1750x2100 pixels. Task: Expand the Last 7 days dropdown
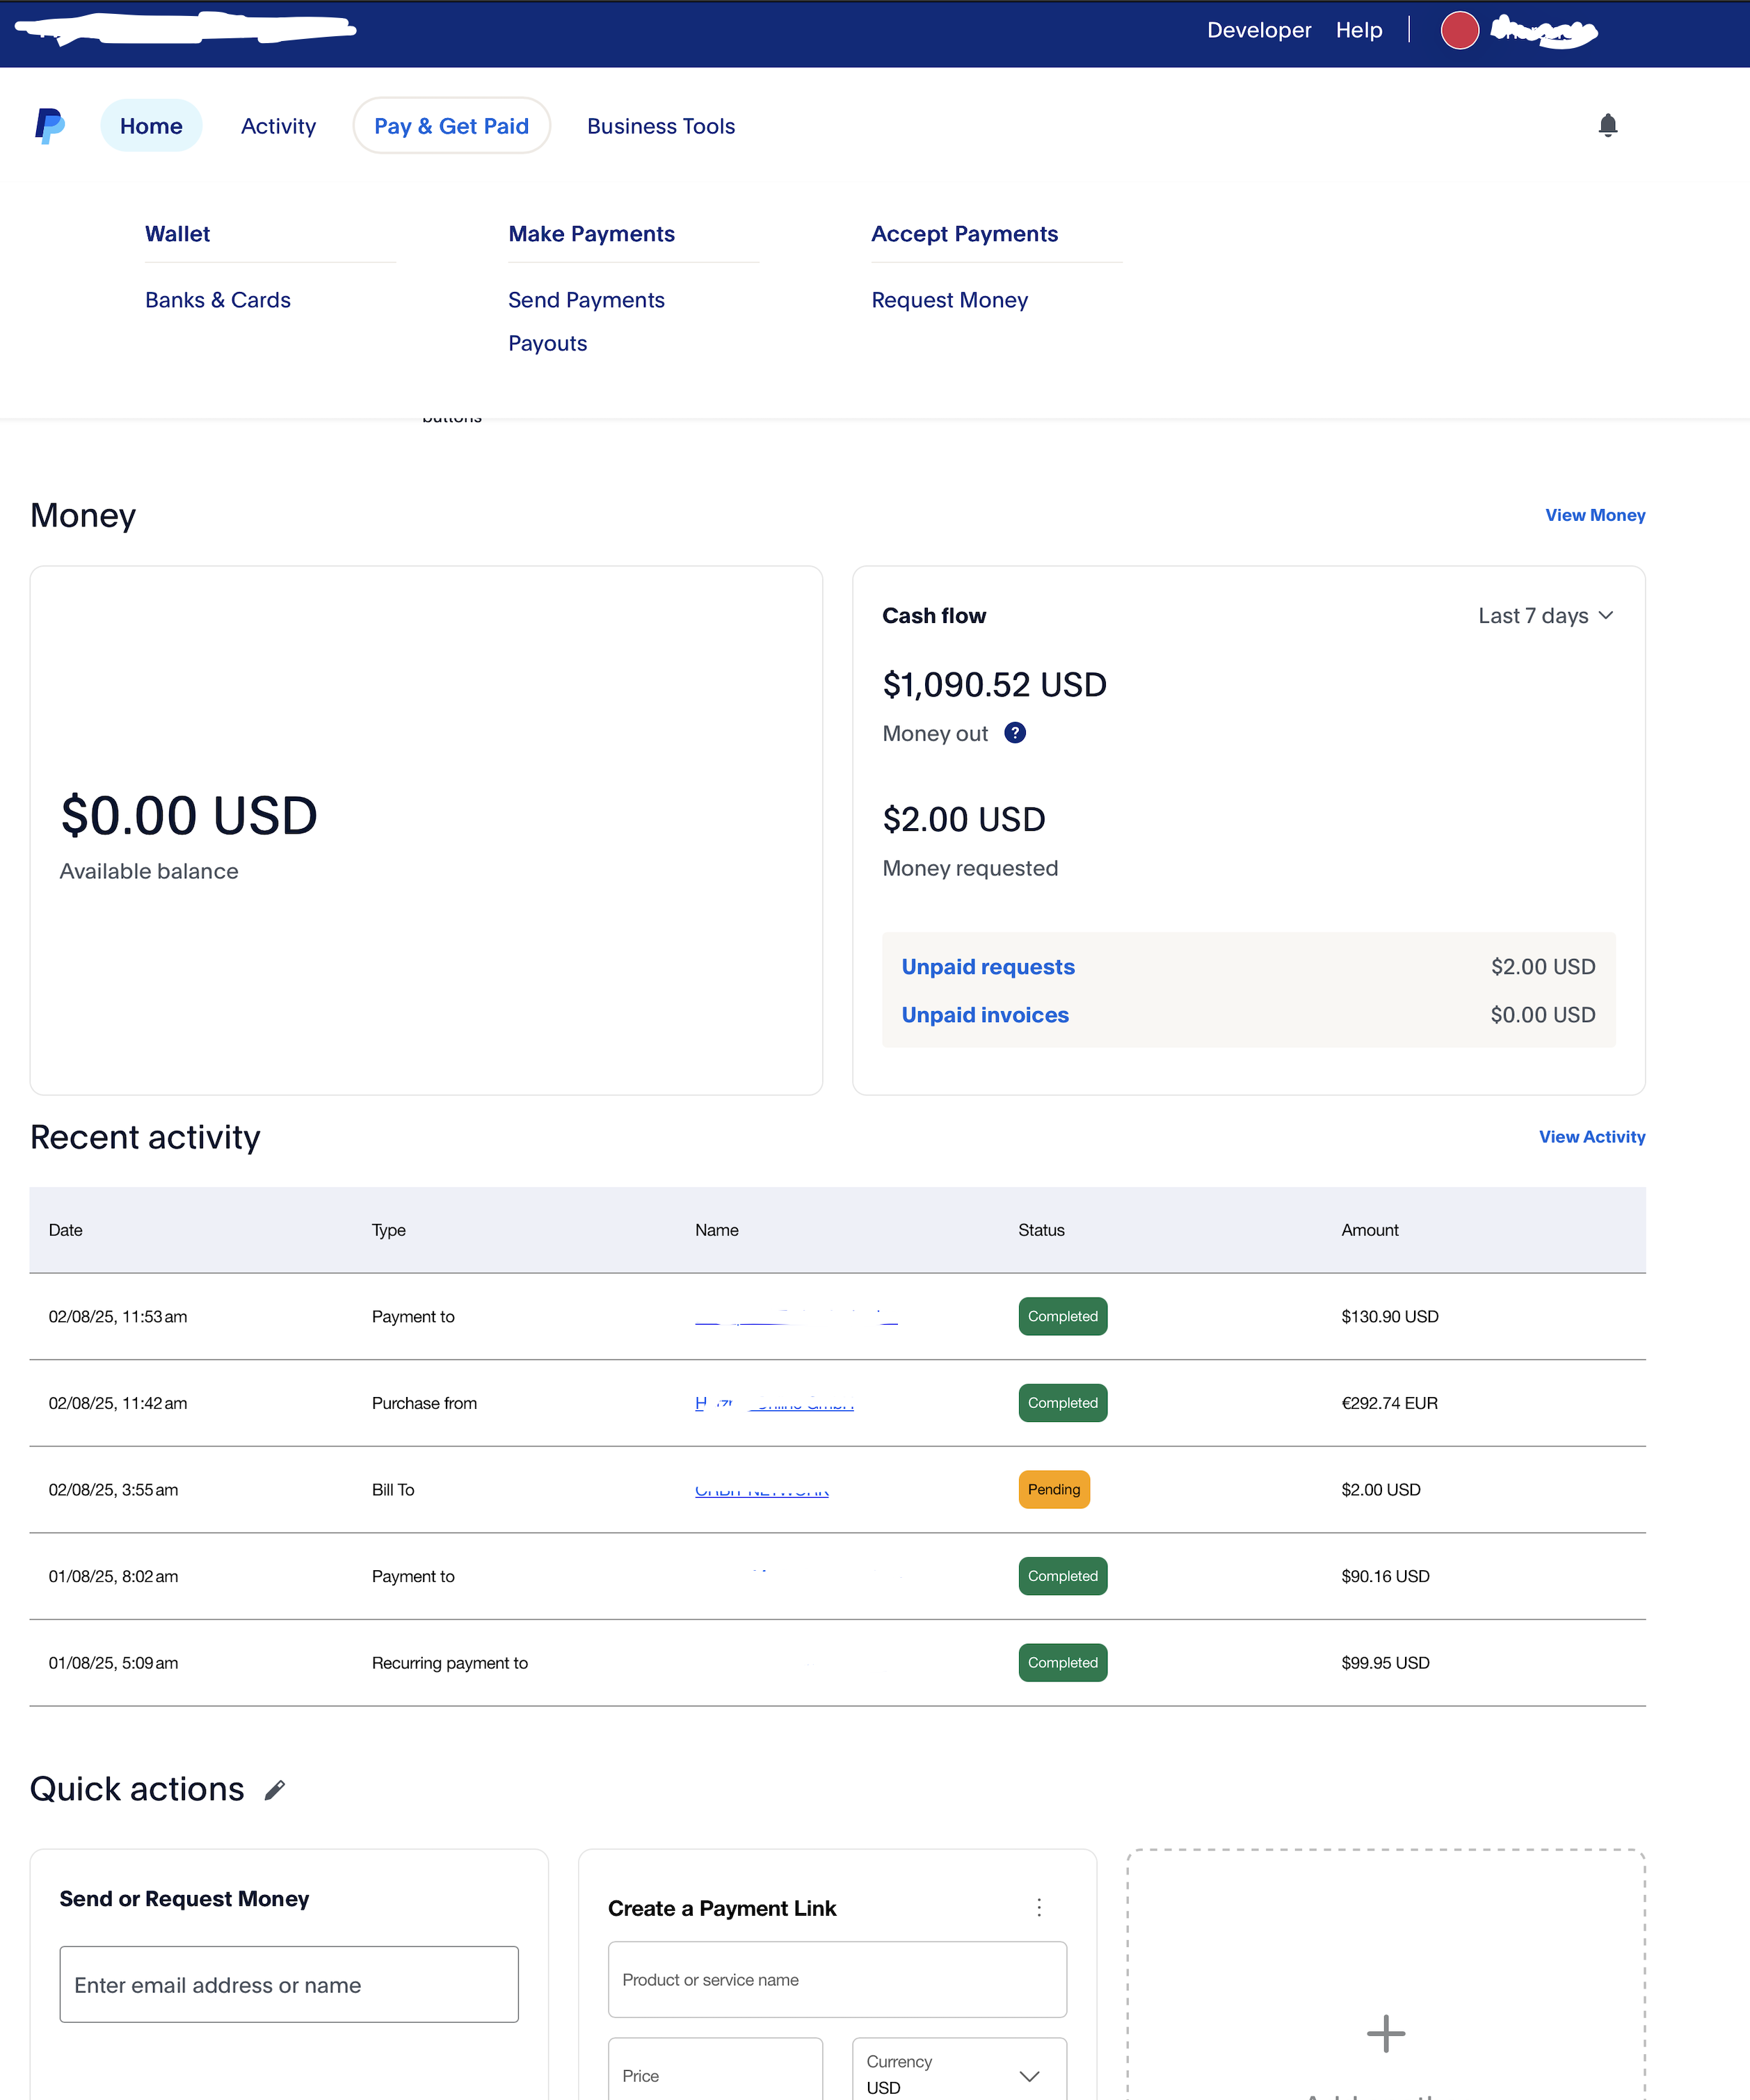point(1546,616)
